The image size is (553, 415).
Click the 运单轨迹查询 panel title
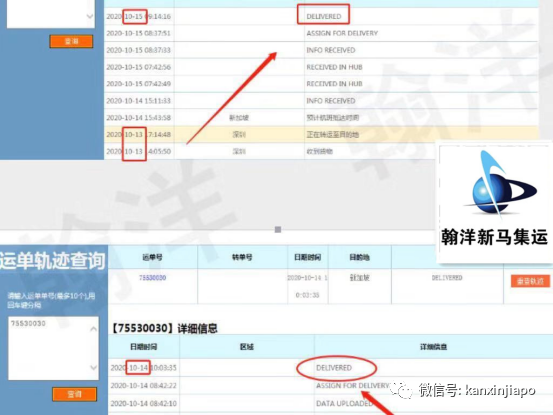(53, 261)
